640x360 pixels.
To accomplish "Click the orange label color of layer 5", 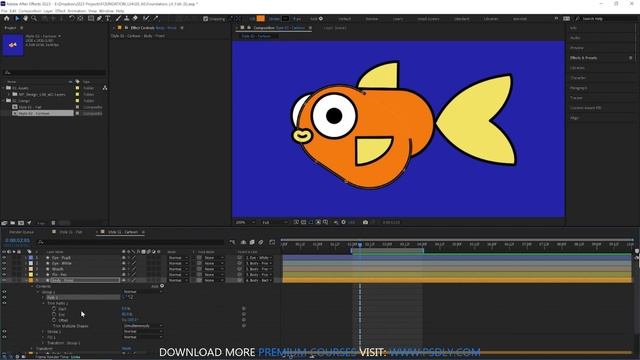I will 31,280.
